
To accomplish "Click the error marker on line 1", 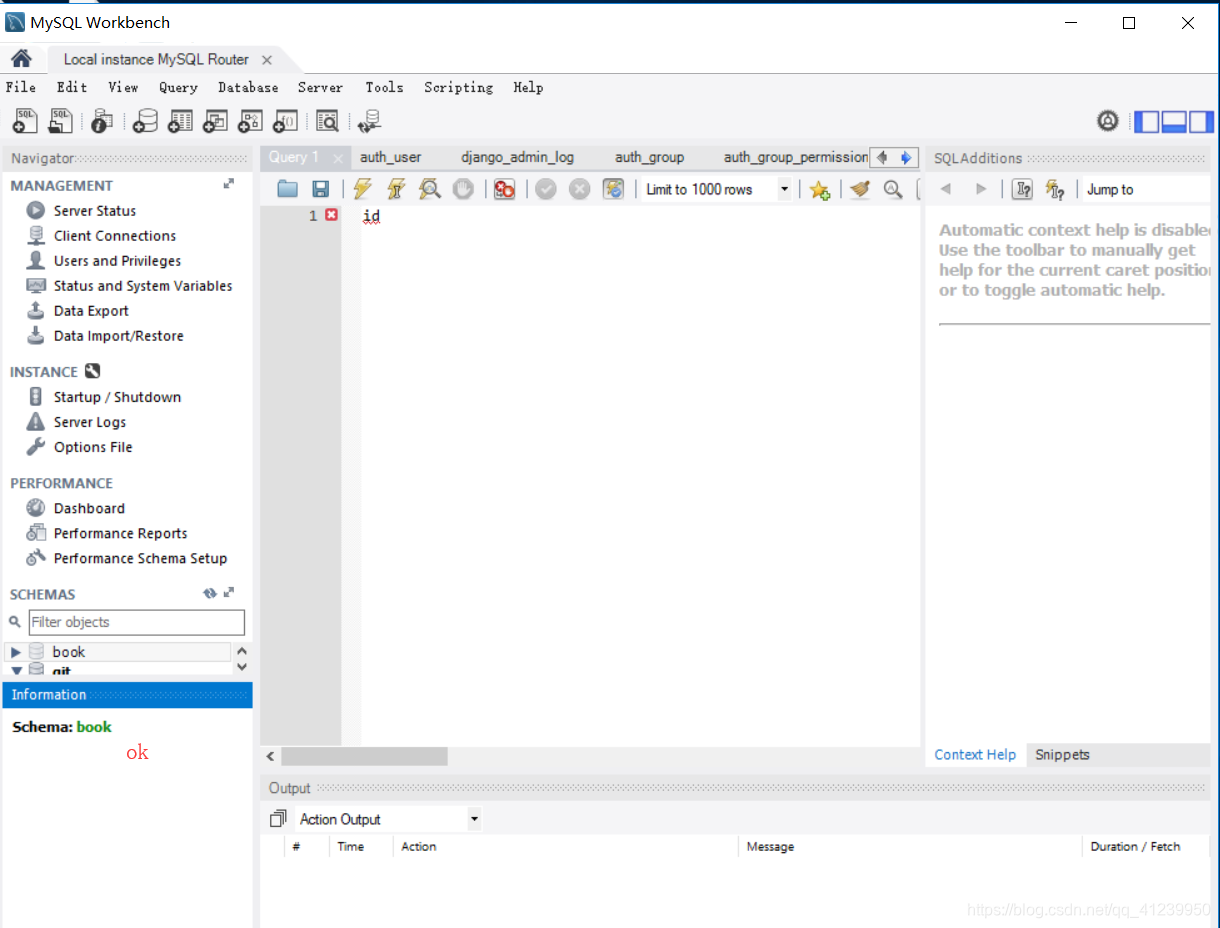I will 331,215.
